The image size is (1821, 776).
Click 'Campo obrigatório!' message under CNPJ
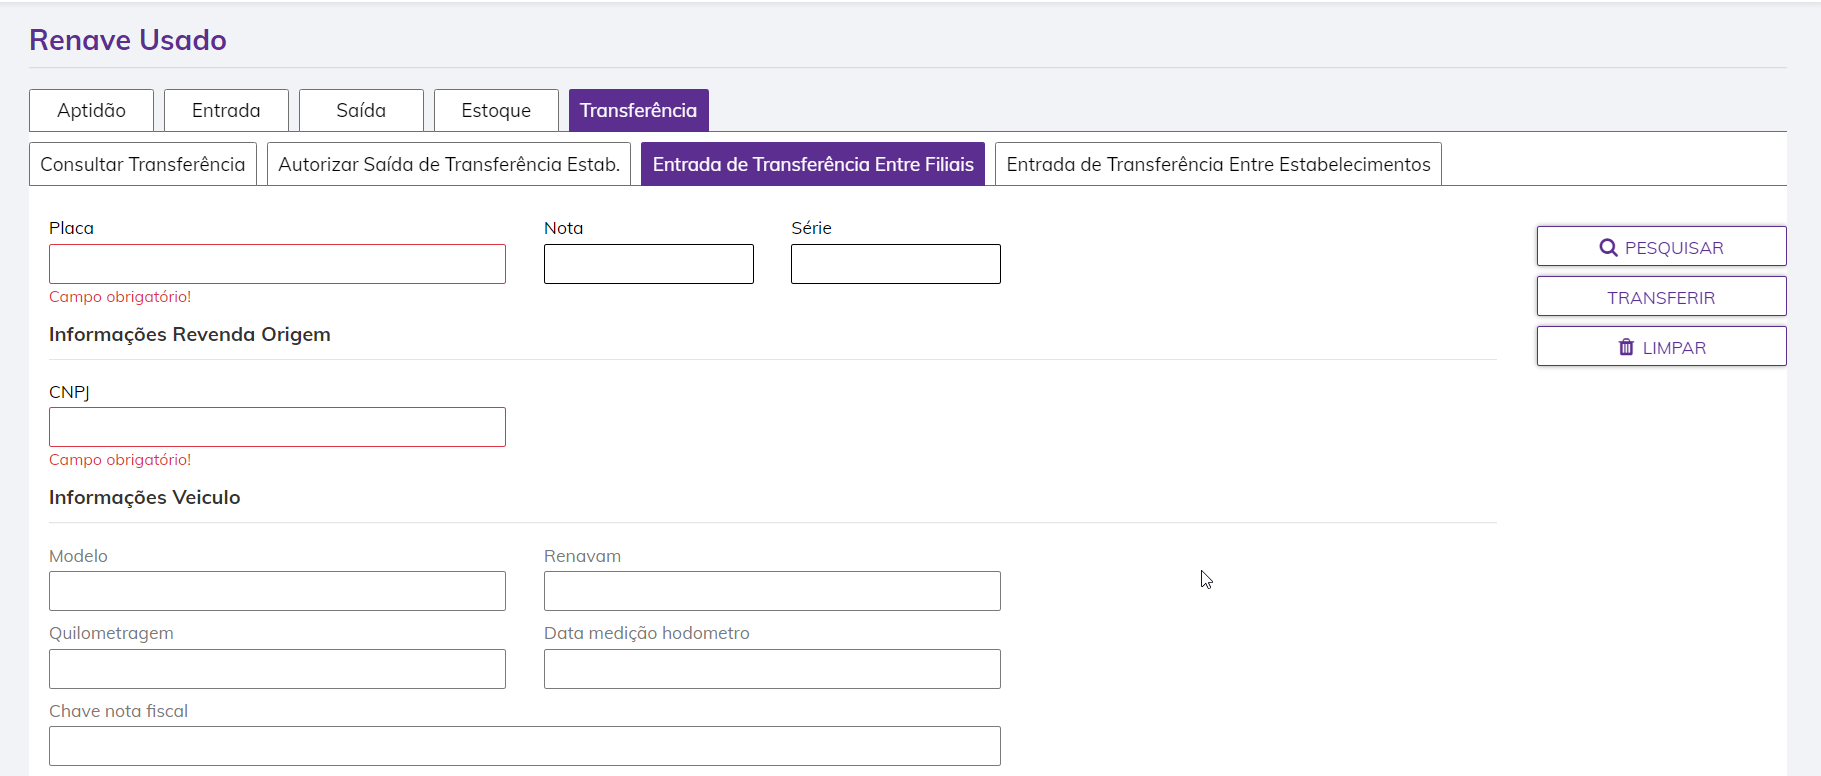click(120, 460)
